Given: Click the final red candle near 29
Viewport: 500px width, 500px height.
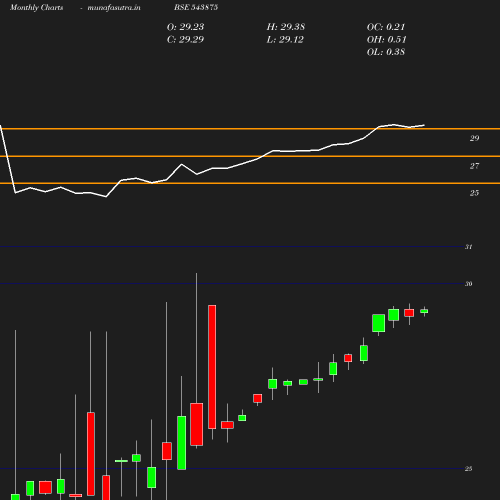Looking at the screenshot, I should tap(409, 313).
